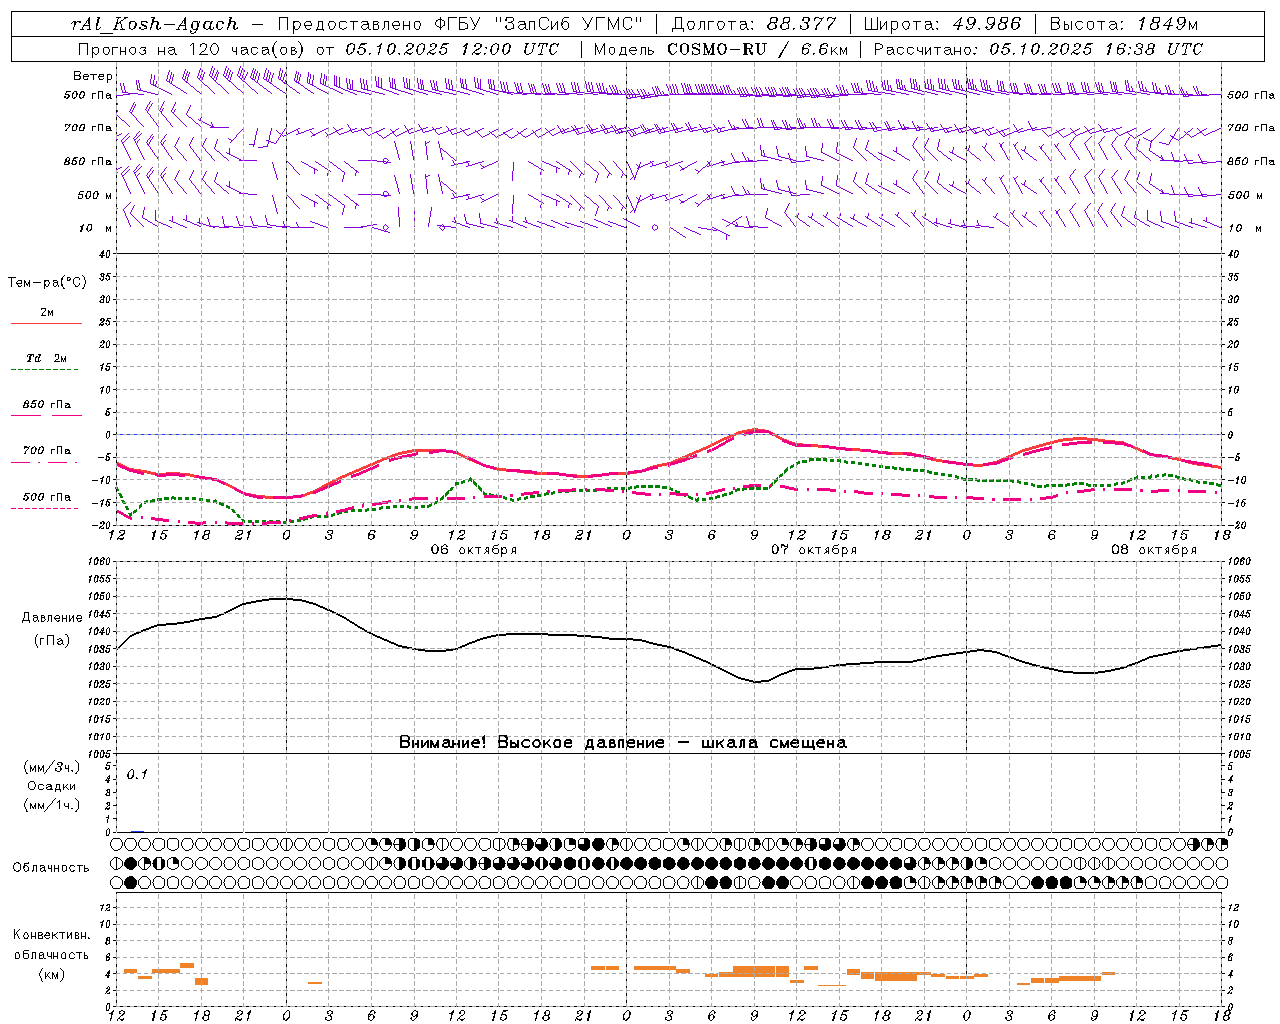
Task: Click the 850 гПа temperature legend entry
Action: [x=47, y=405]
